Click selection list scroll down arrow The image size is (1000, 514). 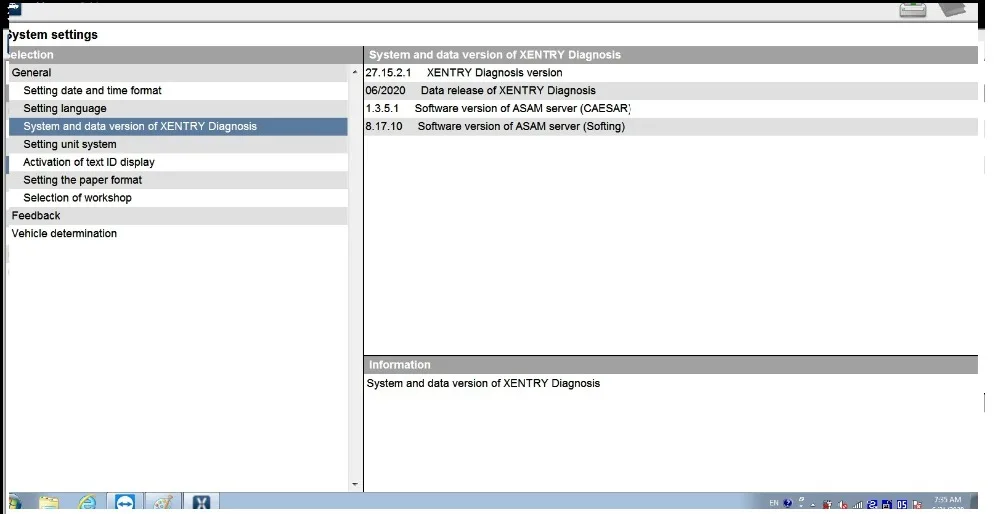tap(355, 485)
